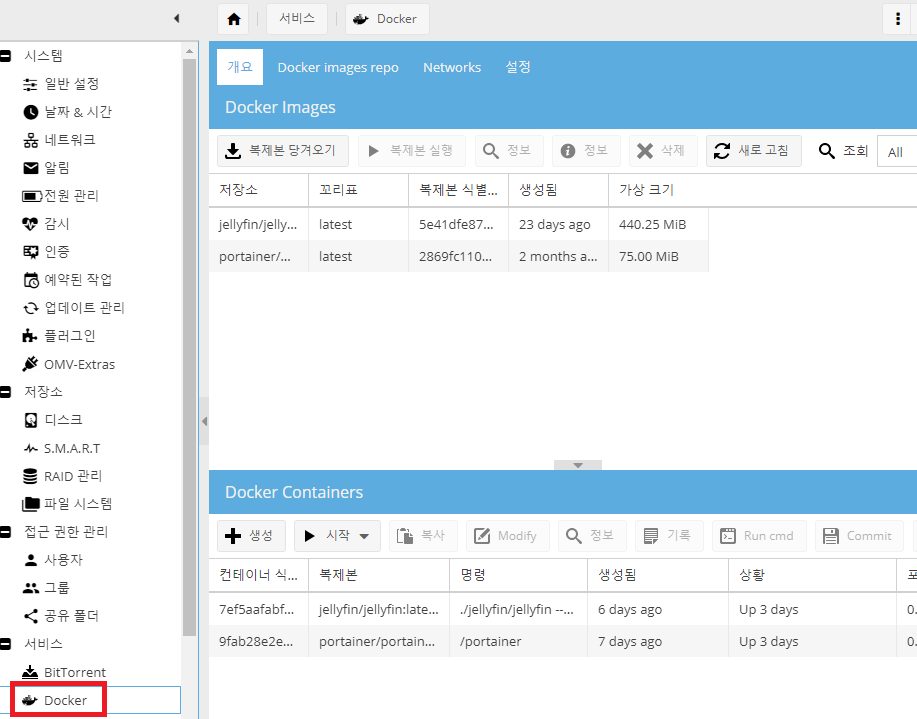This screenshot has height=719, width=917.
Task: Sort by 가상 크기 column header
Action: click(x=659, y=190)
